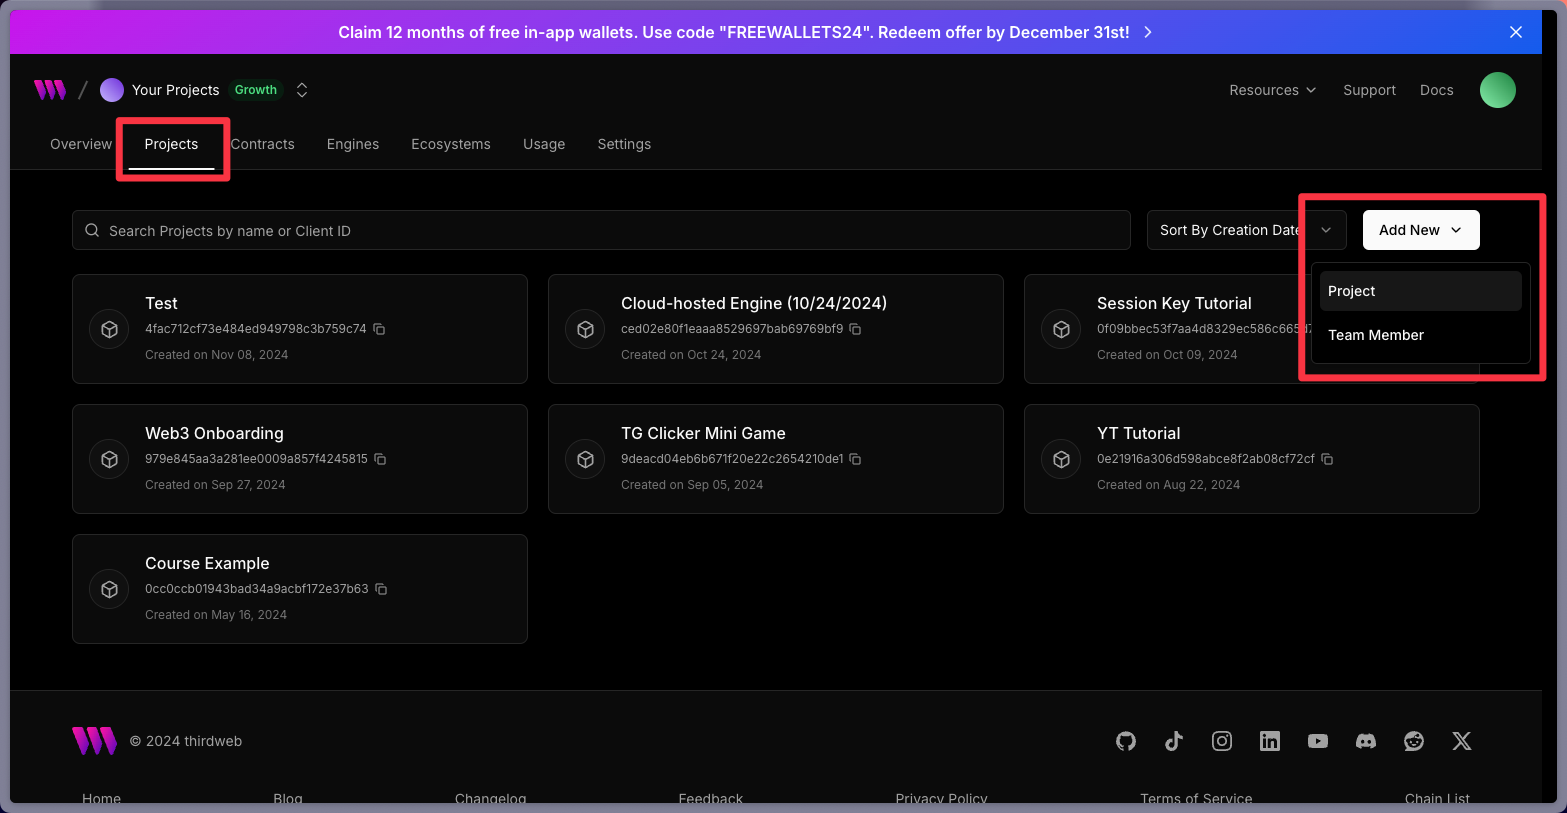Copy the Cloud-hosted Engine client ID

pyautogui.click(x=856, y=329)
